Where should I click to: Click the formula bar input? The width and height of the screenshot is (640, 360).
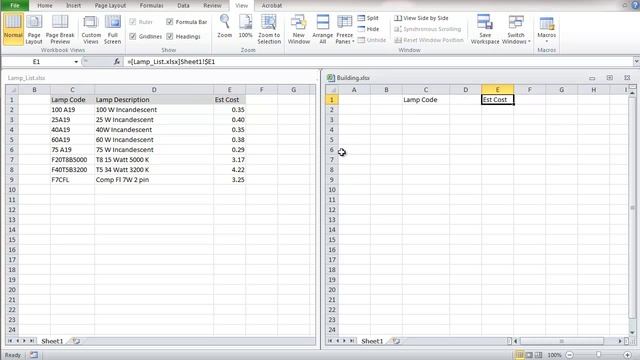[x=378, y=62]
